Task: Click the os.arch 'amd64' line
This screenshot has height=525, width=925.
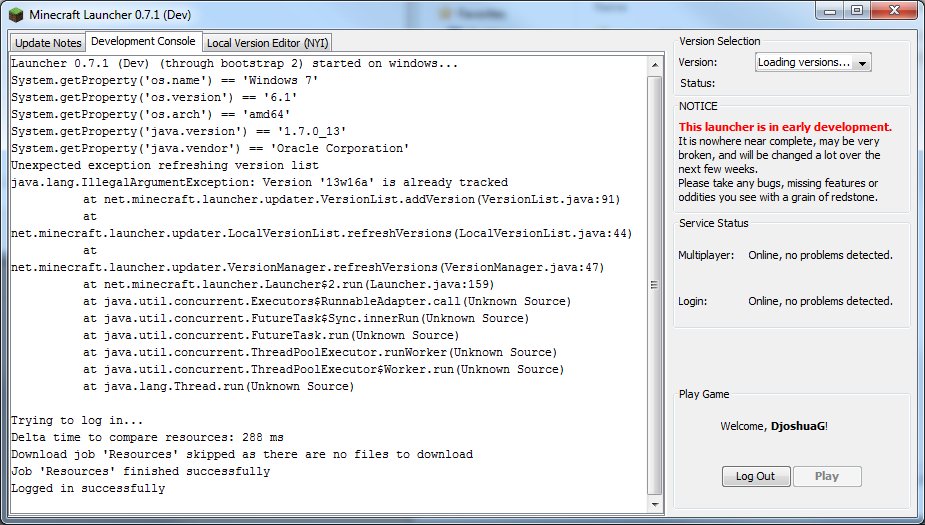Action: coord(151,114)
